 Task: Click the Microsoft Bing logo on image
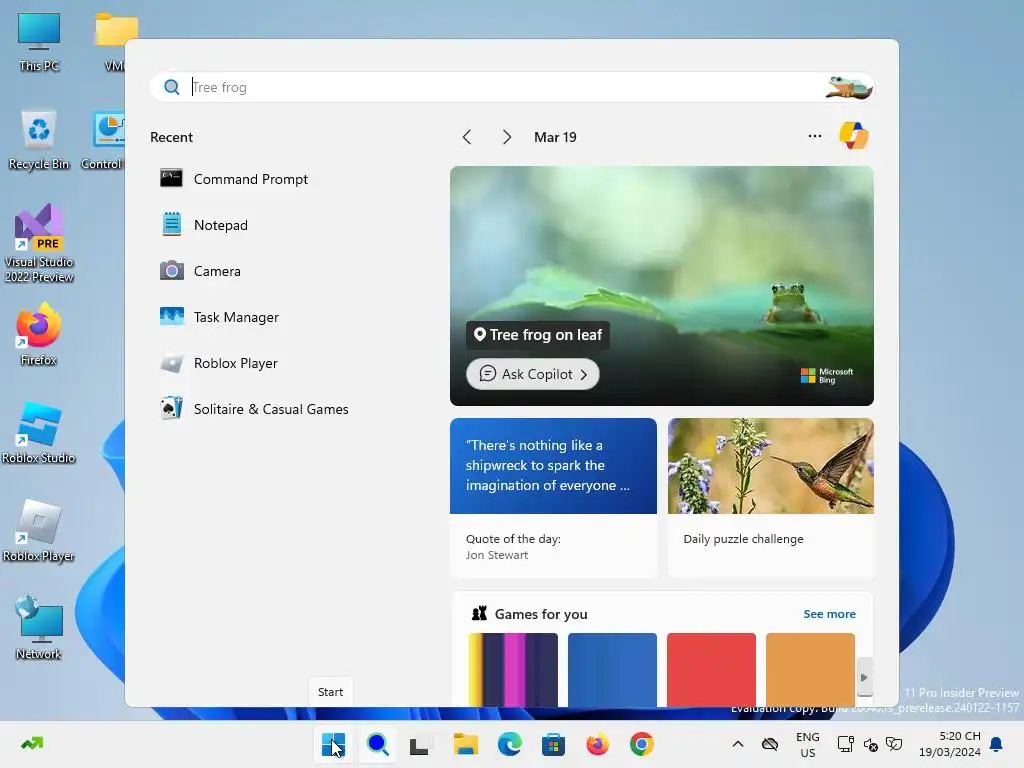[827, 376]
